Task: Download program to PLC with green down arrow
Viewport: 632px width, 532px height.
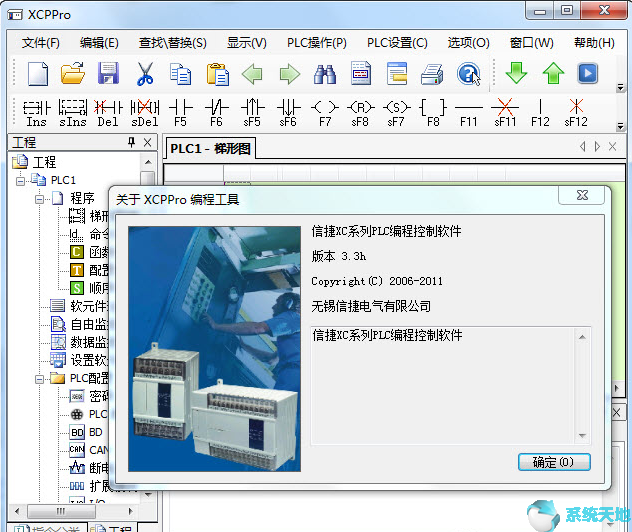Action: 516,73
